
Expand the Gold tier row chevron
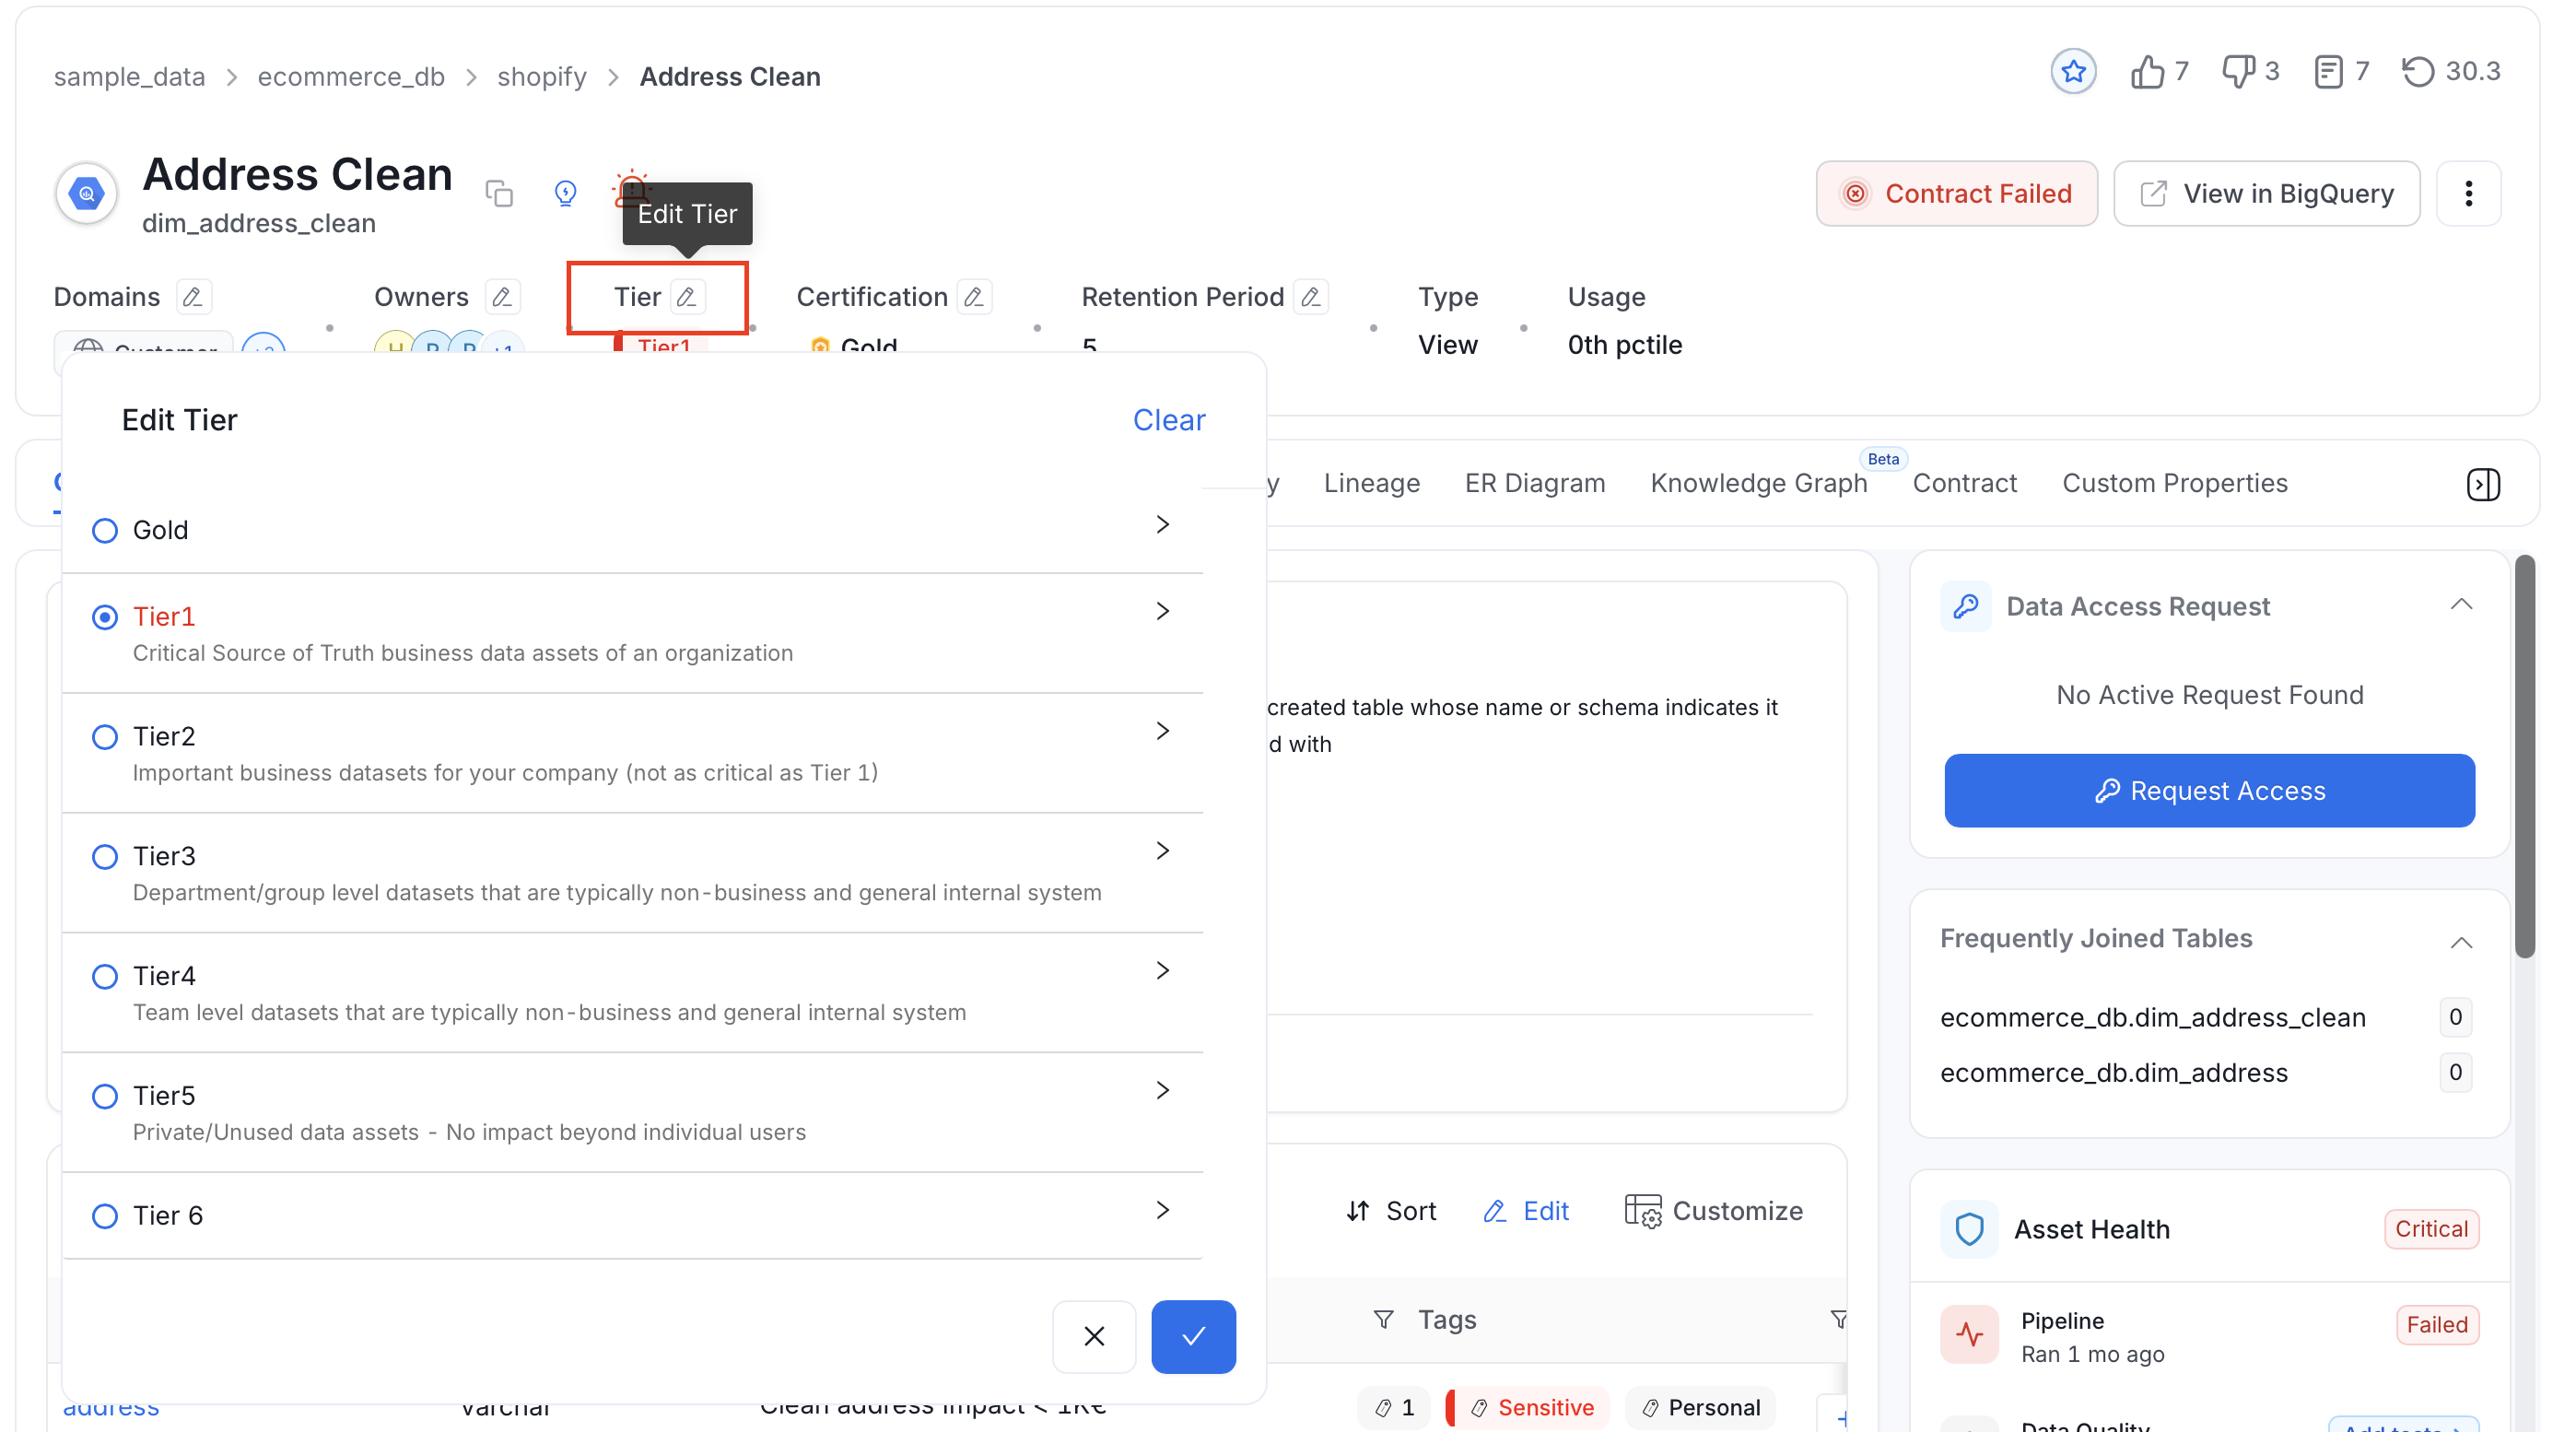coord(1162,525)
